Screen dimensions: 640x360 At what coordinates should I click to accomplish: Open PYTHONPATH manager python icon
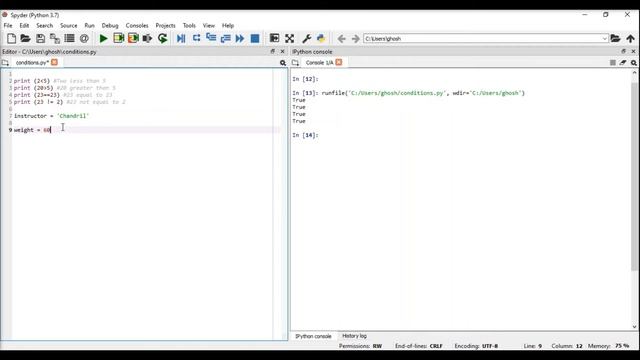coord(321,38)
